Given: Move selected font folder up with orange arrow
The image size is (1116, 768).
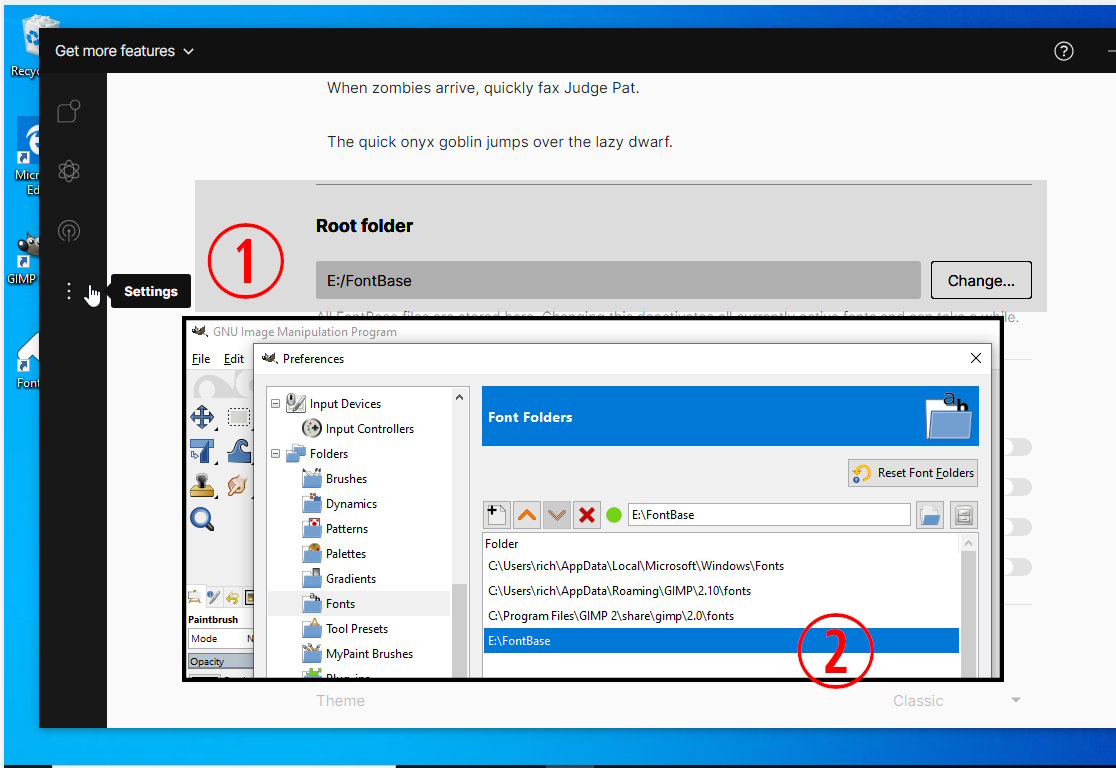Looking at the screenshot, I should point(527,515).
